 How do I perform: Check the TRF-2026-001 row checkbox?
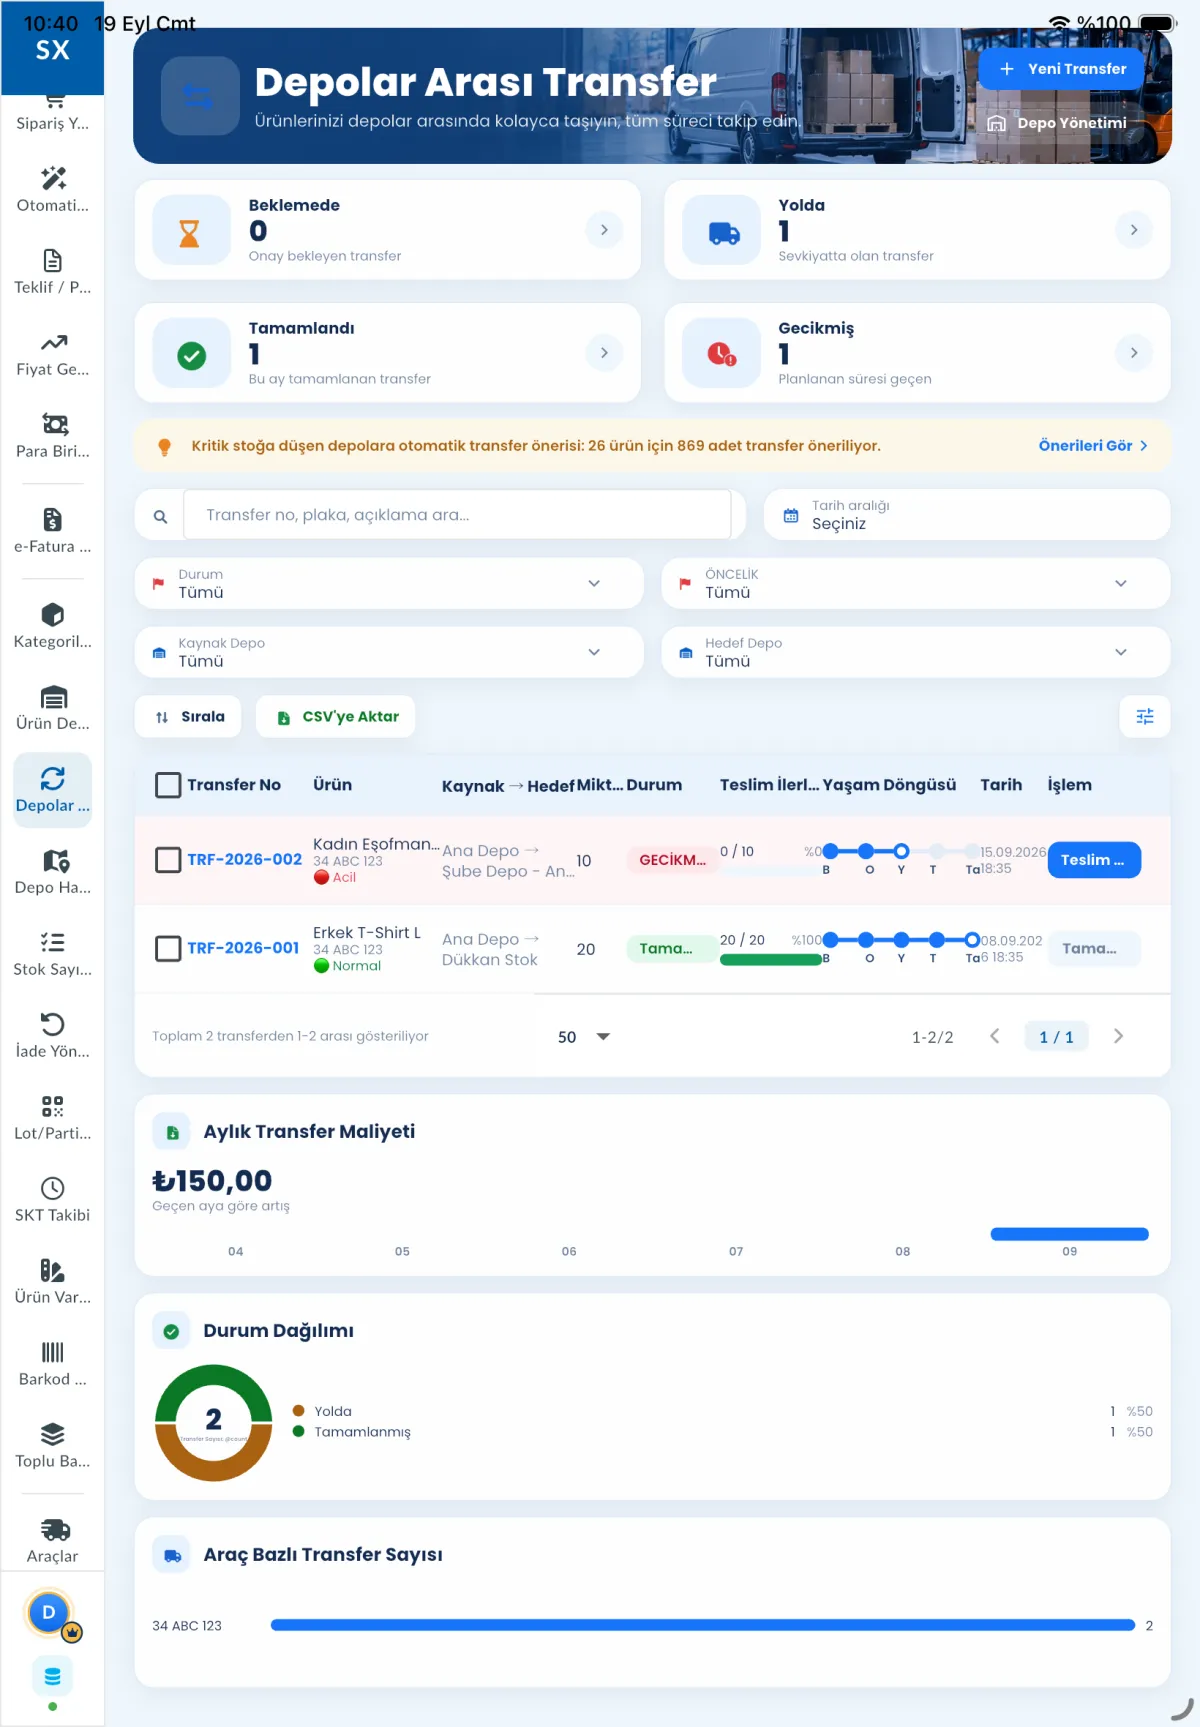click(168, 948)
